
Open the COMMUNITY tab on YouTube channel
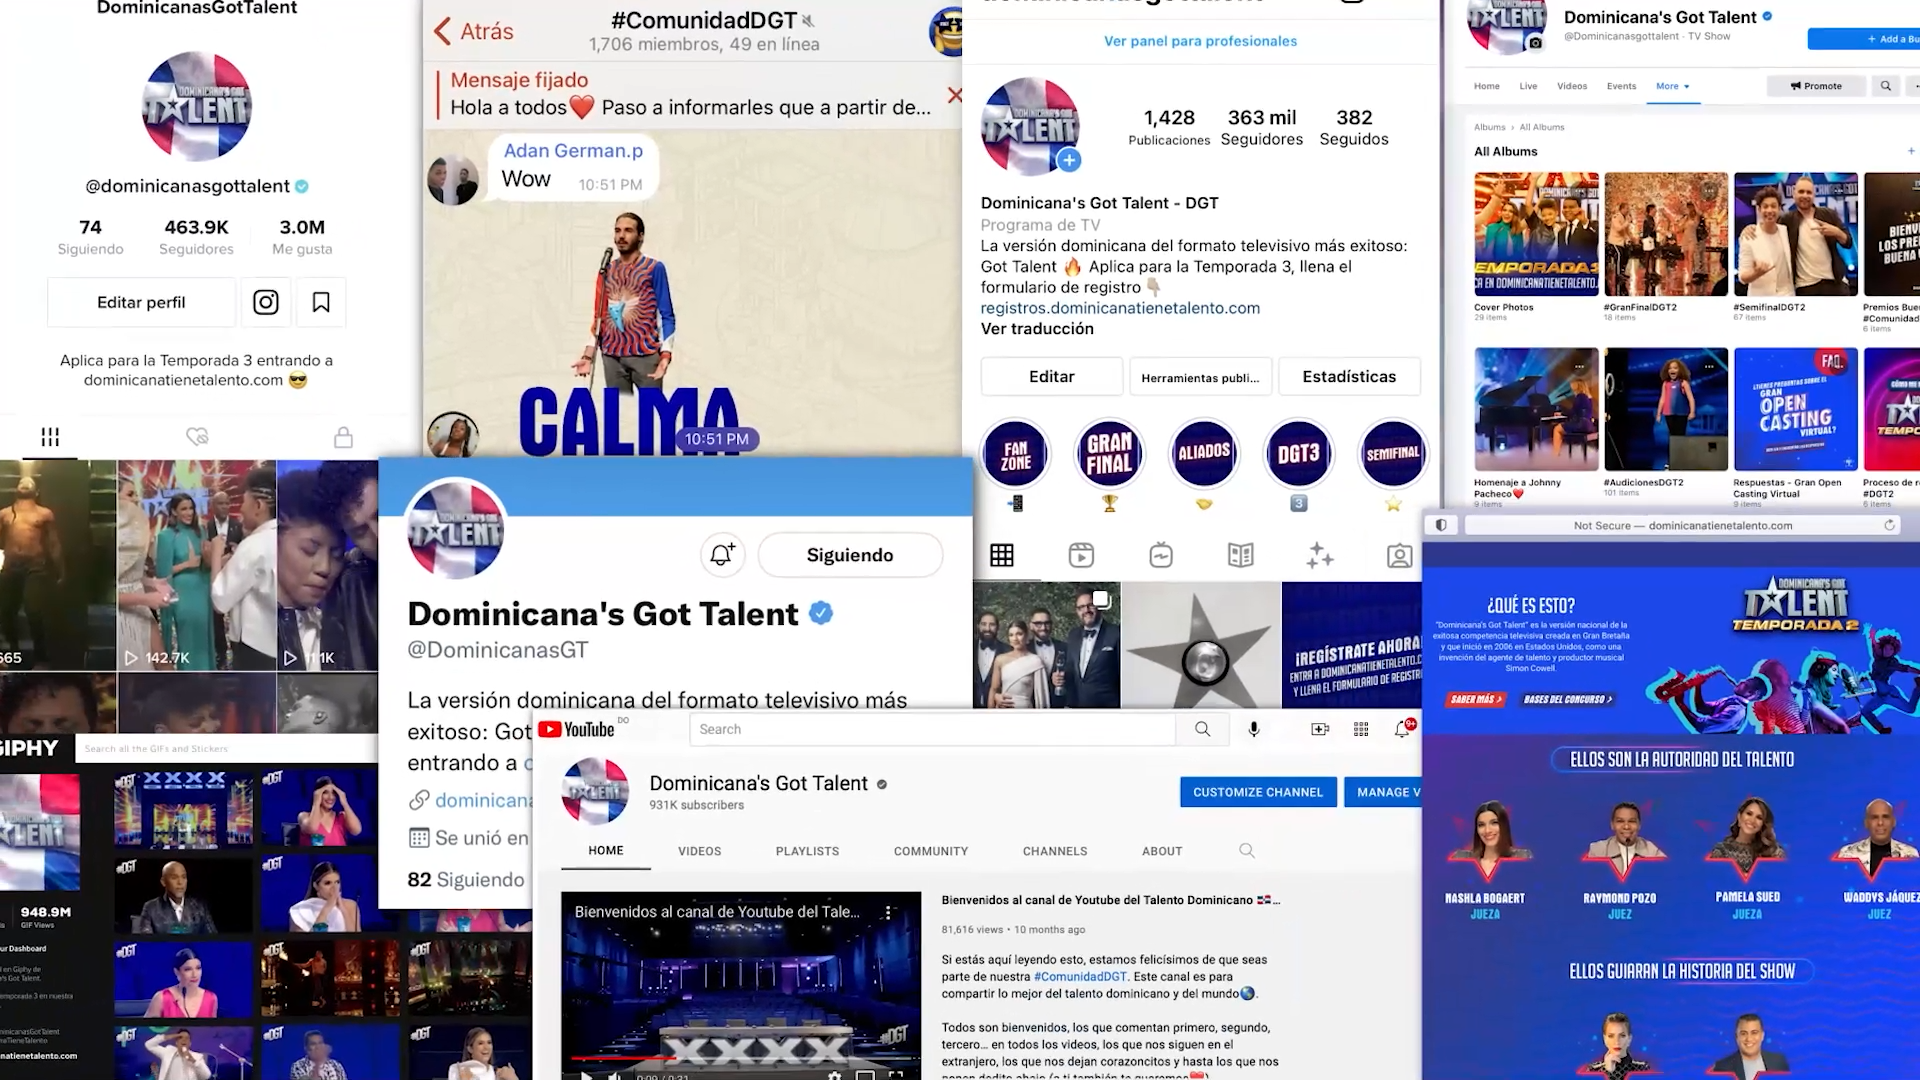pyautogui.click(x=931, y=851)
